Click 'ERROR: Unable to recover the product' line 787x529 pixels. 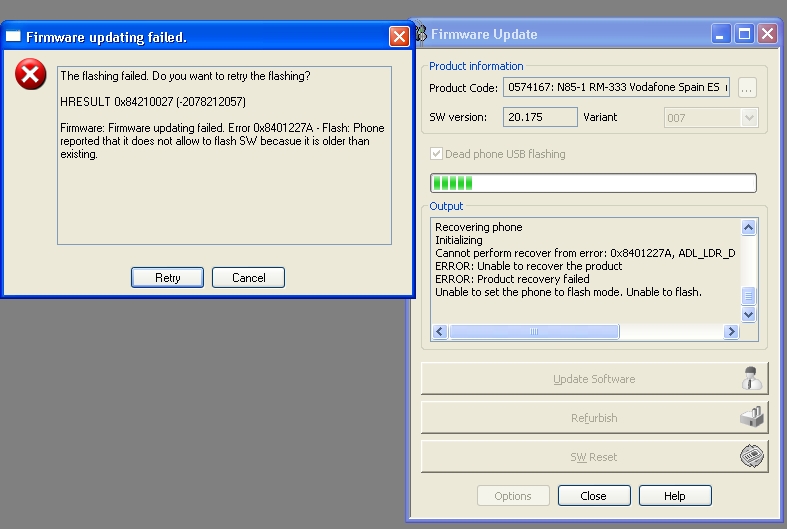point(528,266)
